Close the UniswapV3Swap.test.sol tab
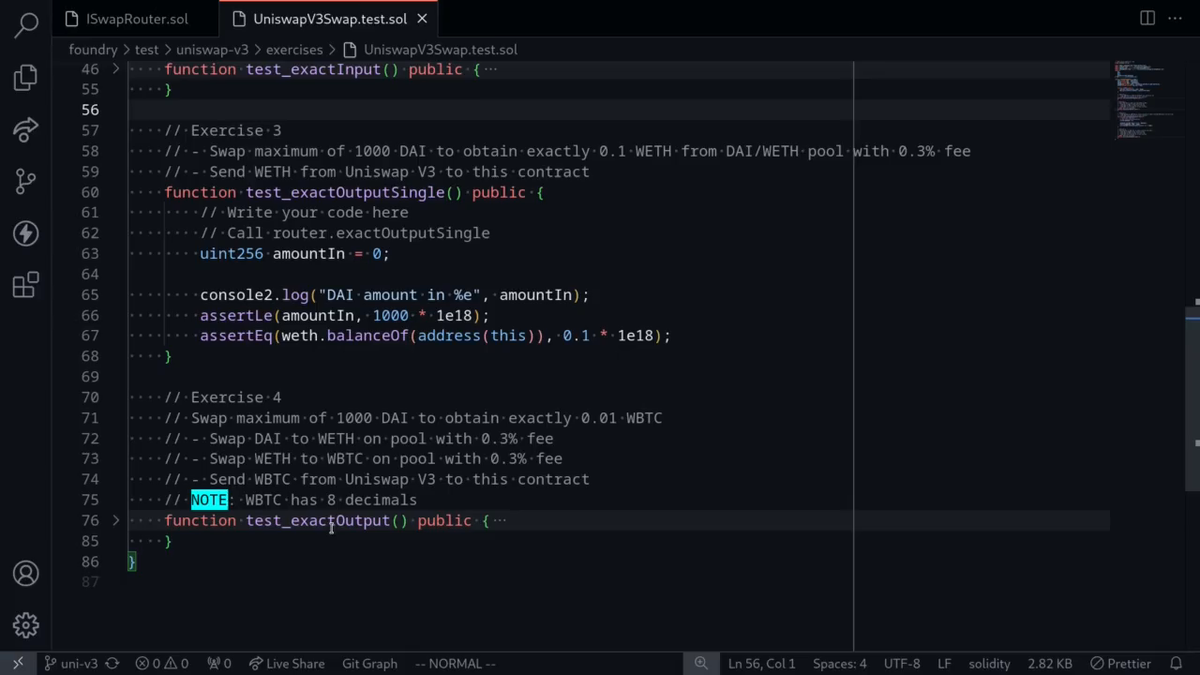 422,19
